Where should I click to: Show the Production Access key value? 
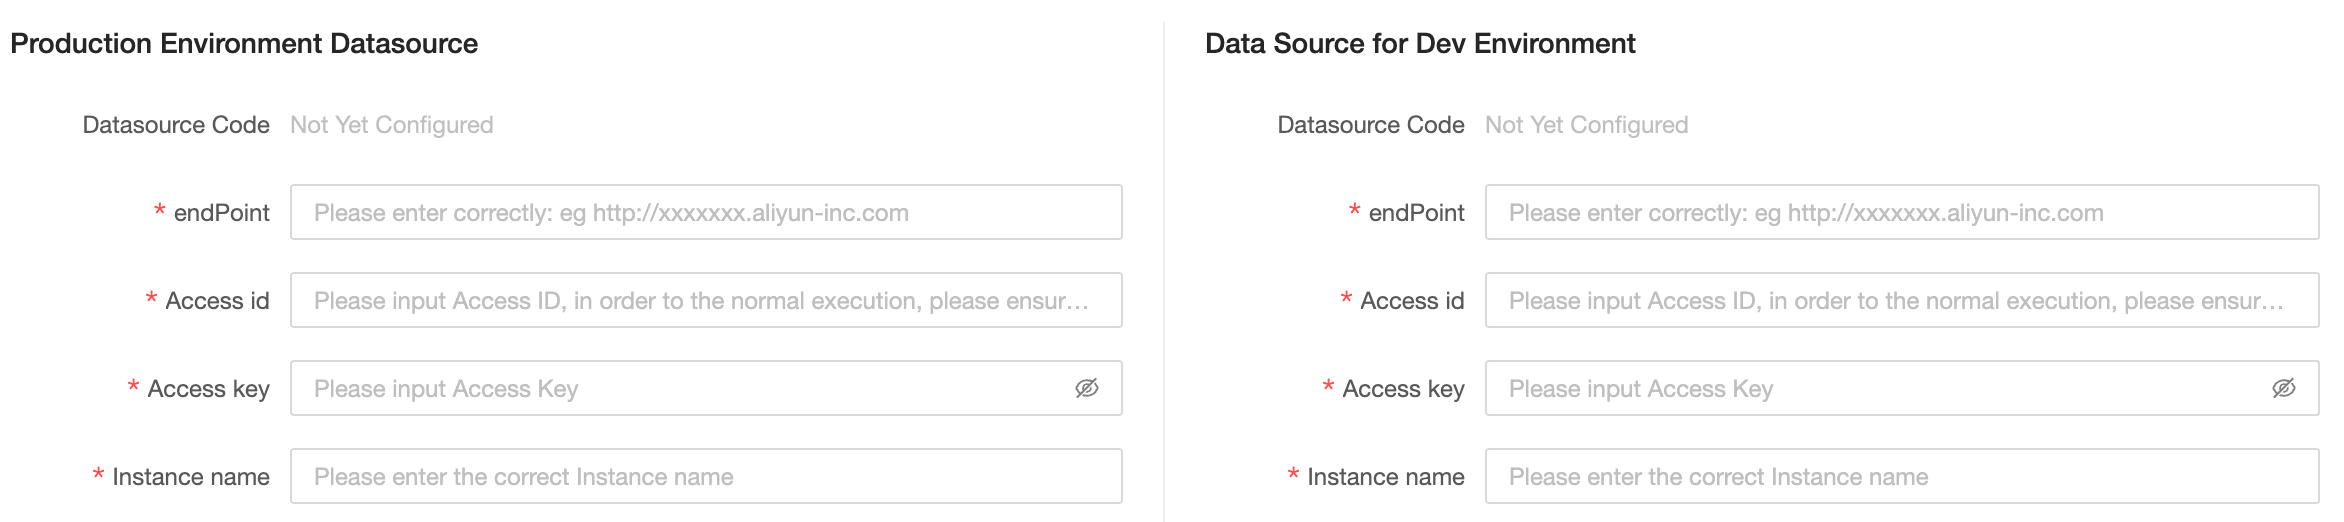[x=1086, y=388]
